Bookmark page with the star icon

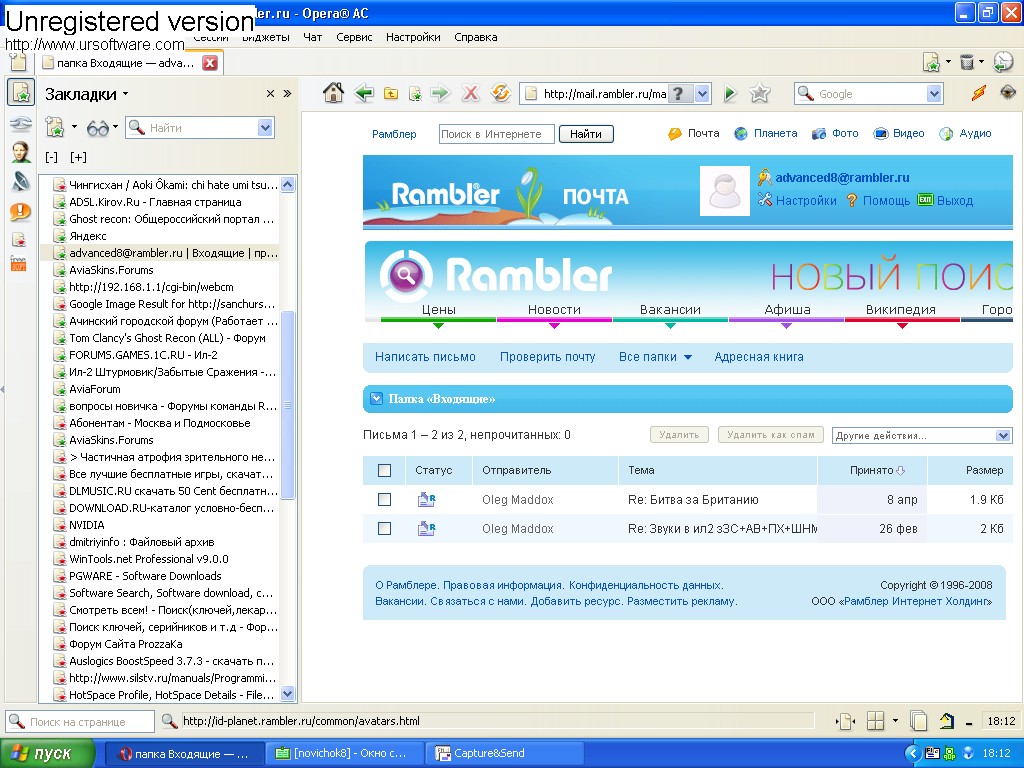pos(760,94)
